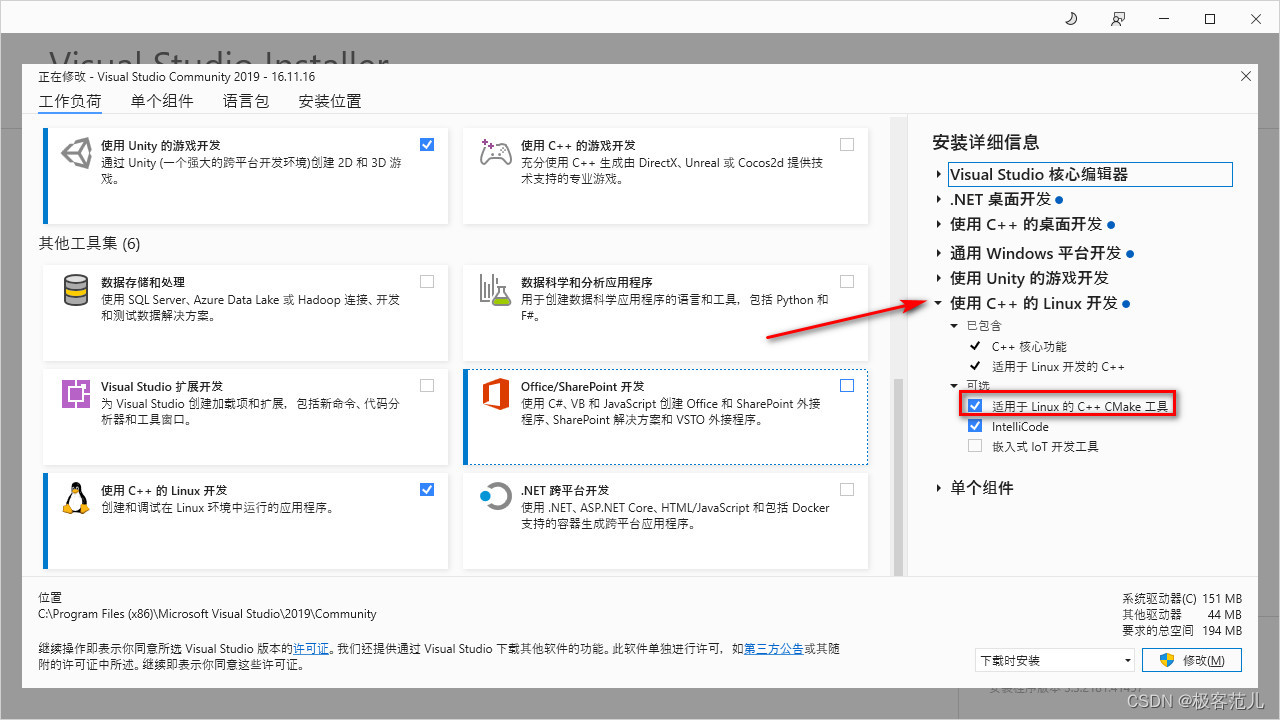Screen dimensions: 1280x720
Task: Expand the 单个组件 section in details
Action: 939,488
